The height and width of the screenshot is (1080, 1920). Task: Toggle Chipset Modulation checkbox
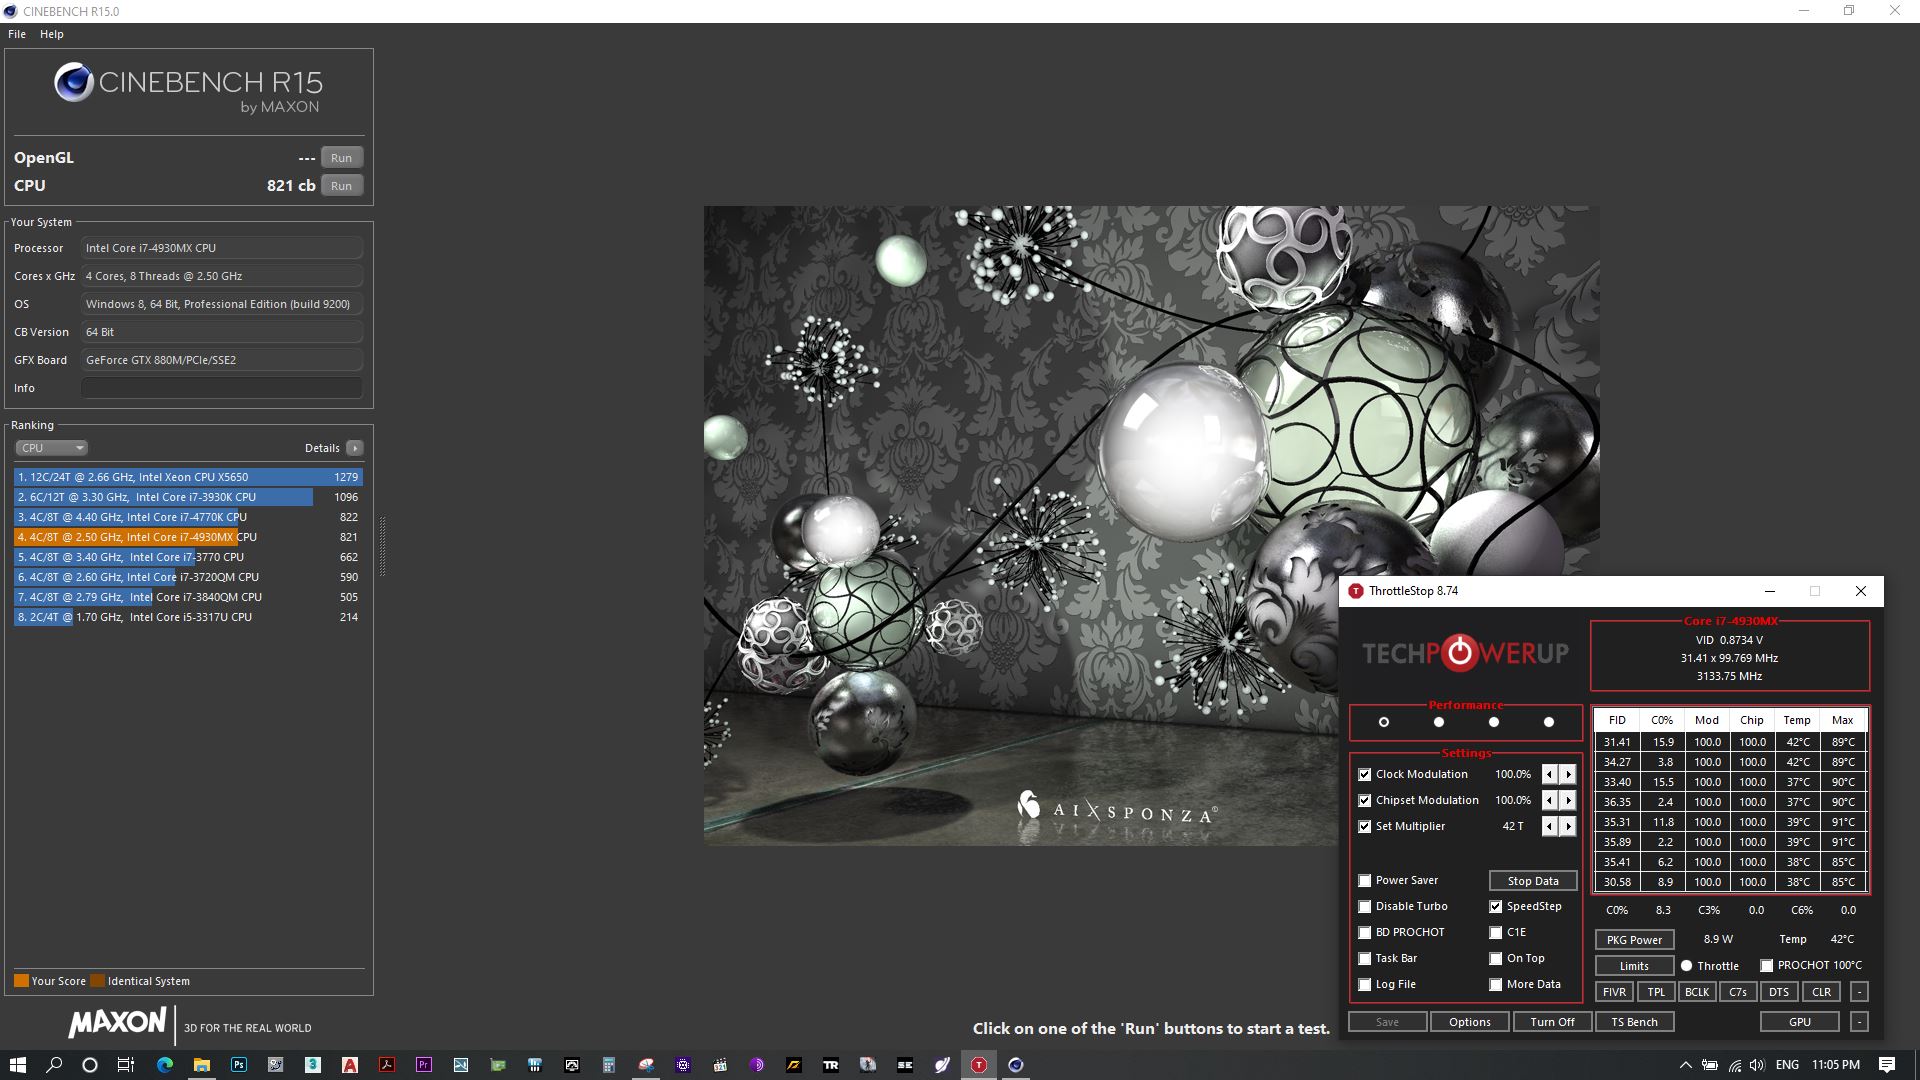tap(1364, 800)
